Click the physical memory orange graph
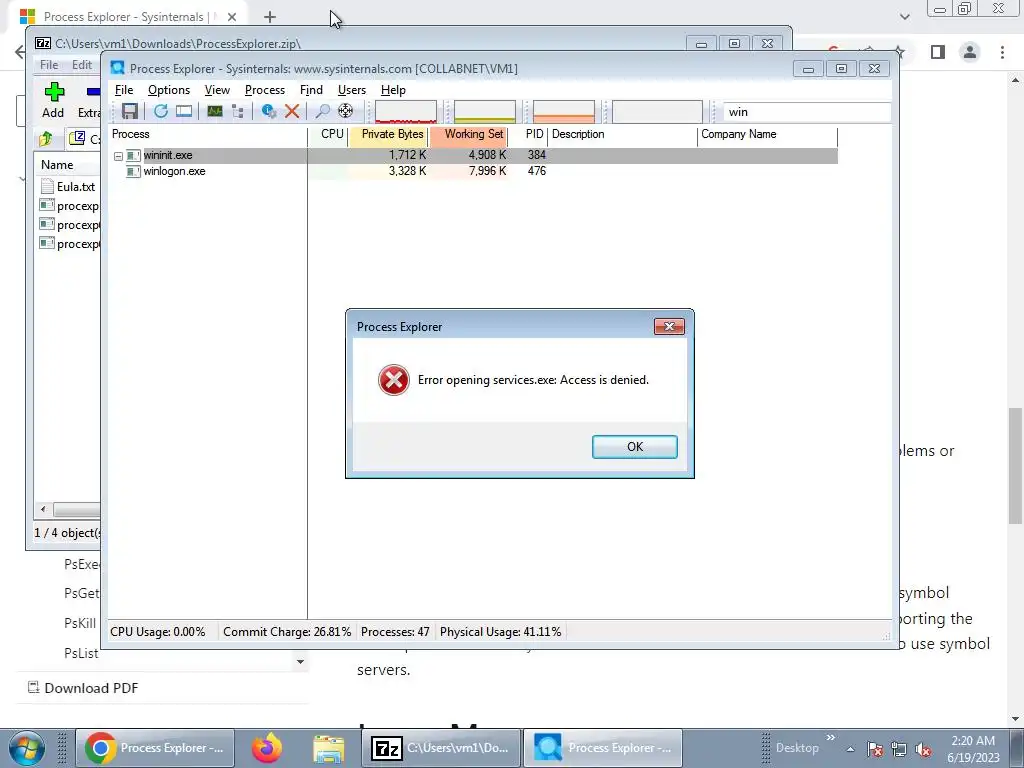This screenshot has height=768, width=1024. click(564, 112)
